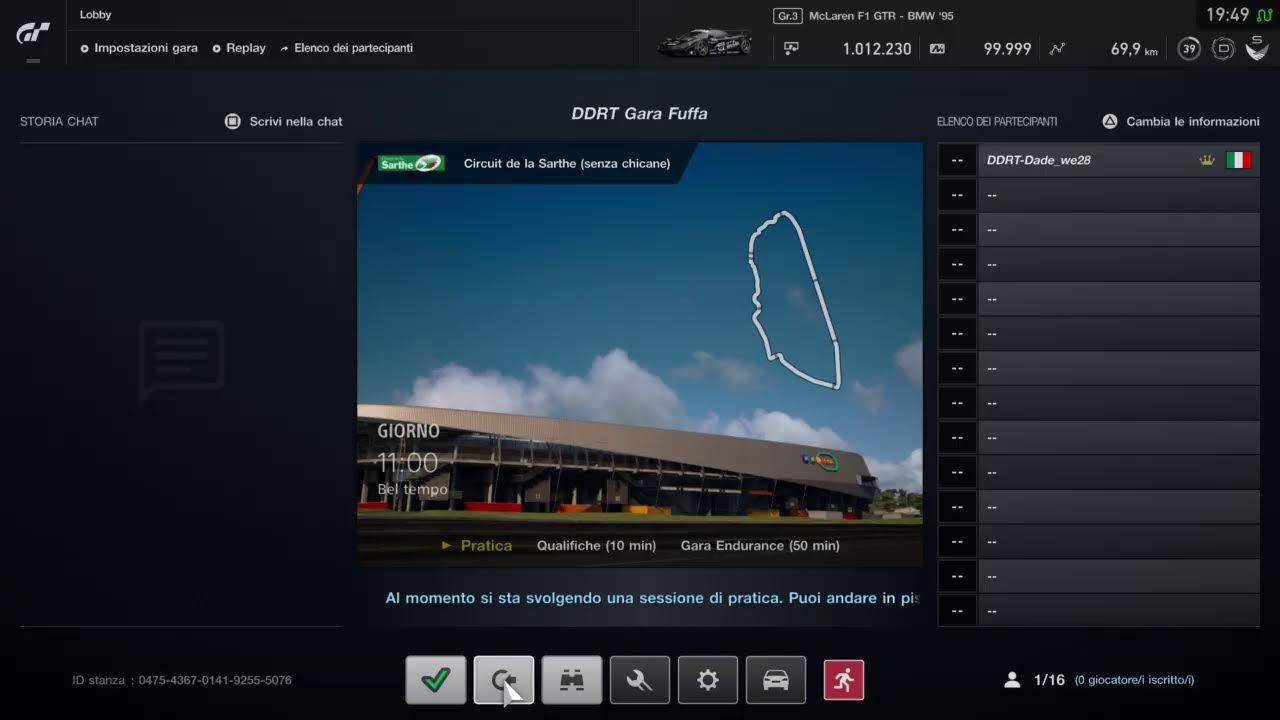The image size is (1280, 720).
Task: Click the driver rating D badge
Action: 1223,48
